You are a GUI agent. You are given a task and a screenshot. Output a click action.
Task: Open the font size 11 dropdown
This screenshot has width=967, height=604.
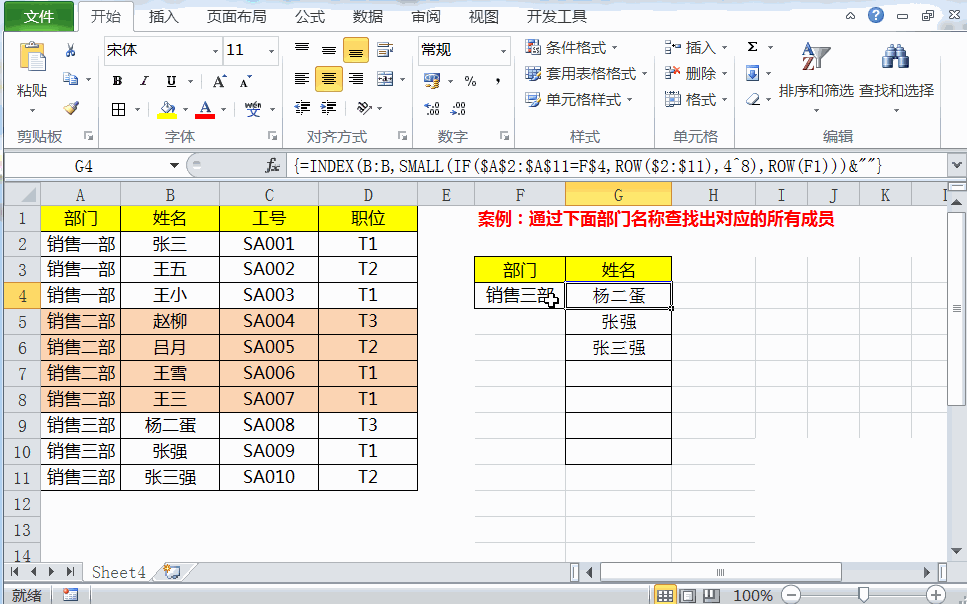coord(271,51)
